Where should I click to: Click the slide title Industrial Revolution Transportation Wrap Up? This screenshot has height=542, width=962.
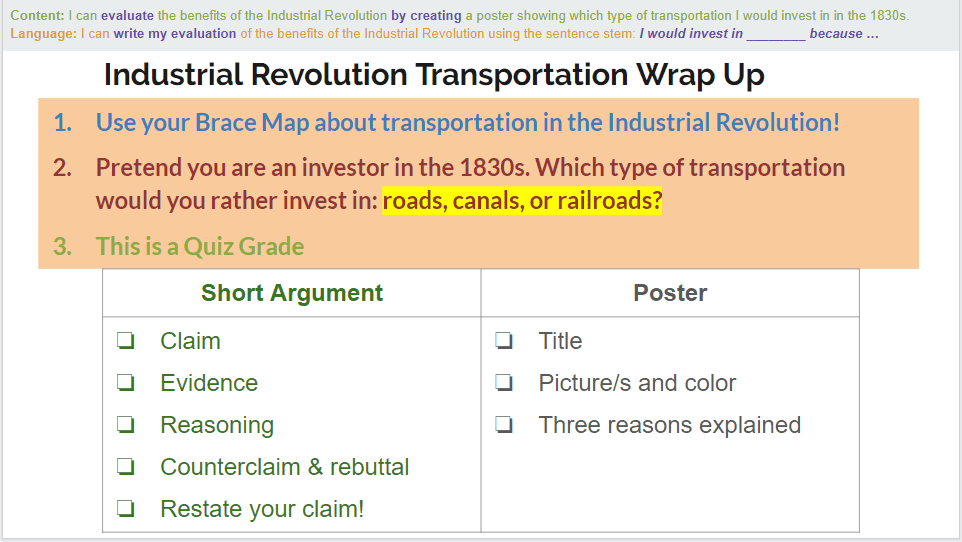[x=434, y=75]
